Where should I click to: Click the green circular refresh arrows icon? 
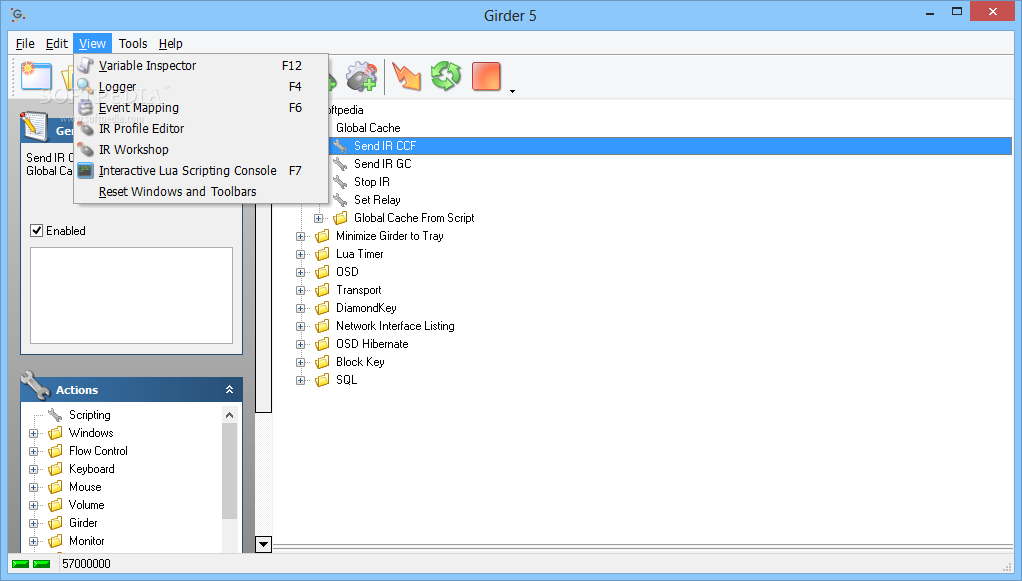(x=446, y=76)
